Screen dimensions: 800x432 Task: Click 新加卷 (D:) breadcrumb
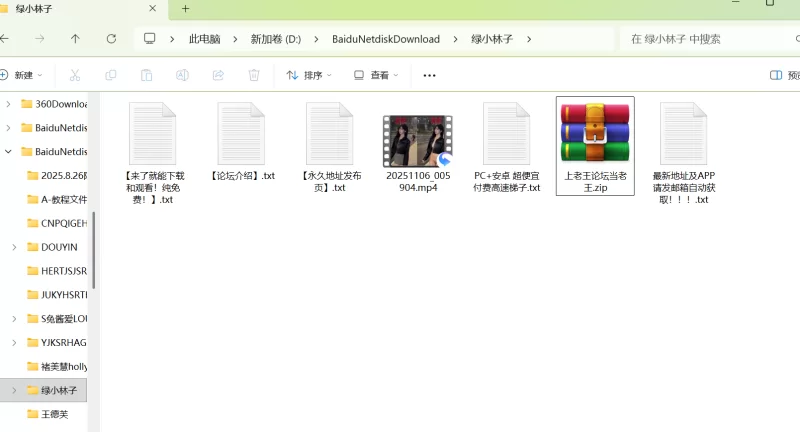pyautogui.click(x=276, y=39)
